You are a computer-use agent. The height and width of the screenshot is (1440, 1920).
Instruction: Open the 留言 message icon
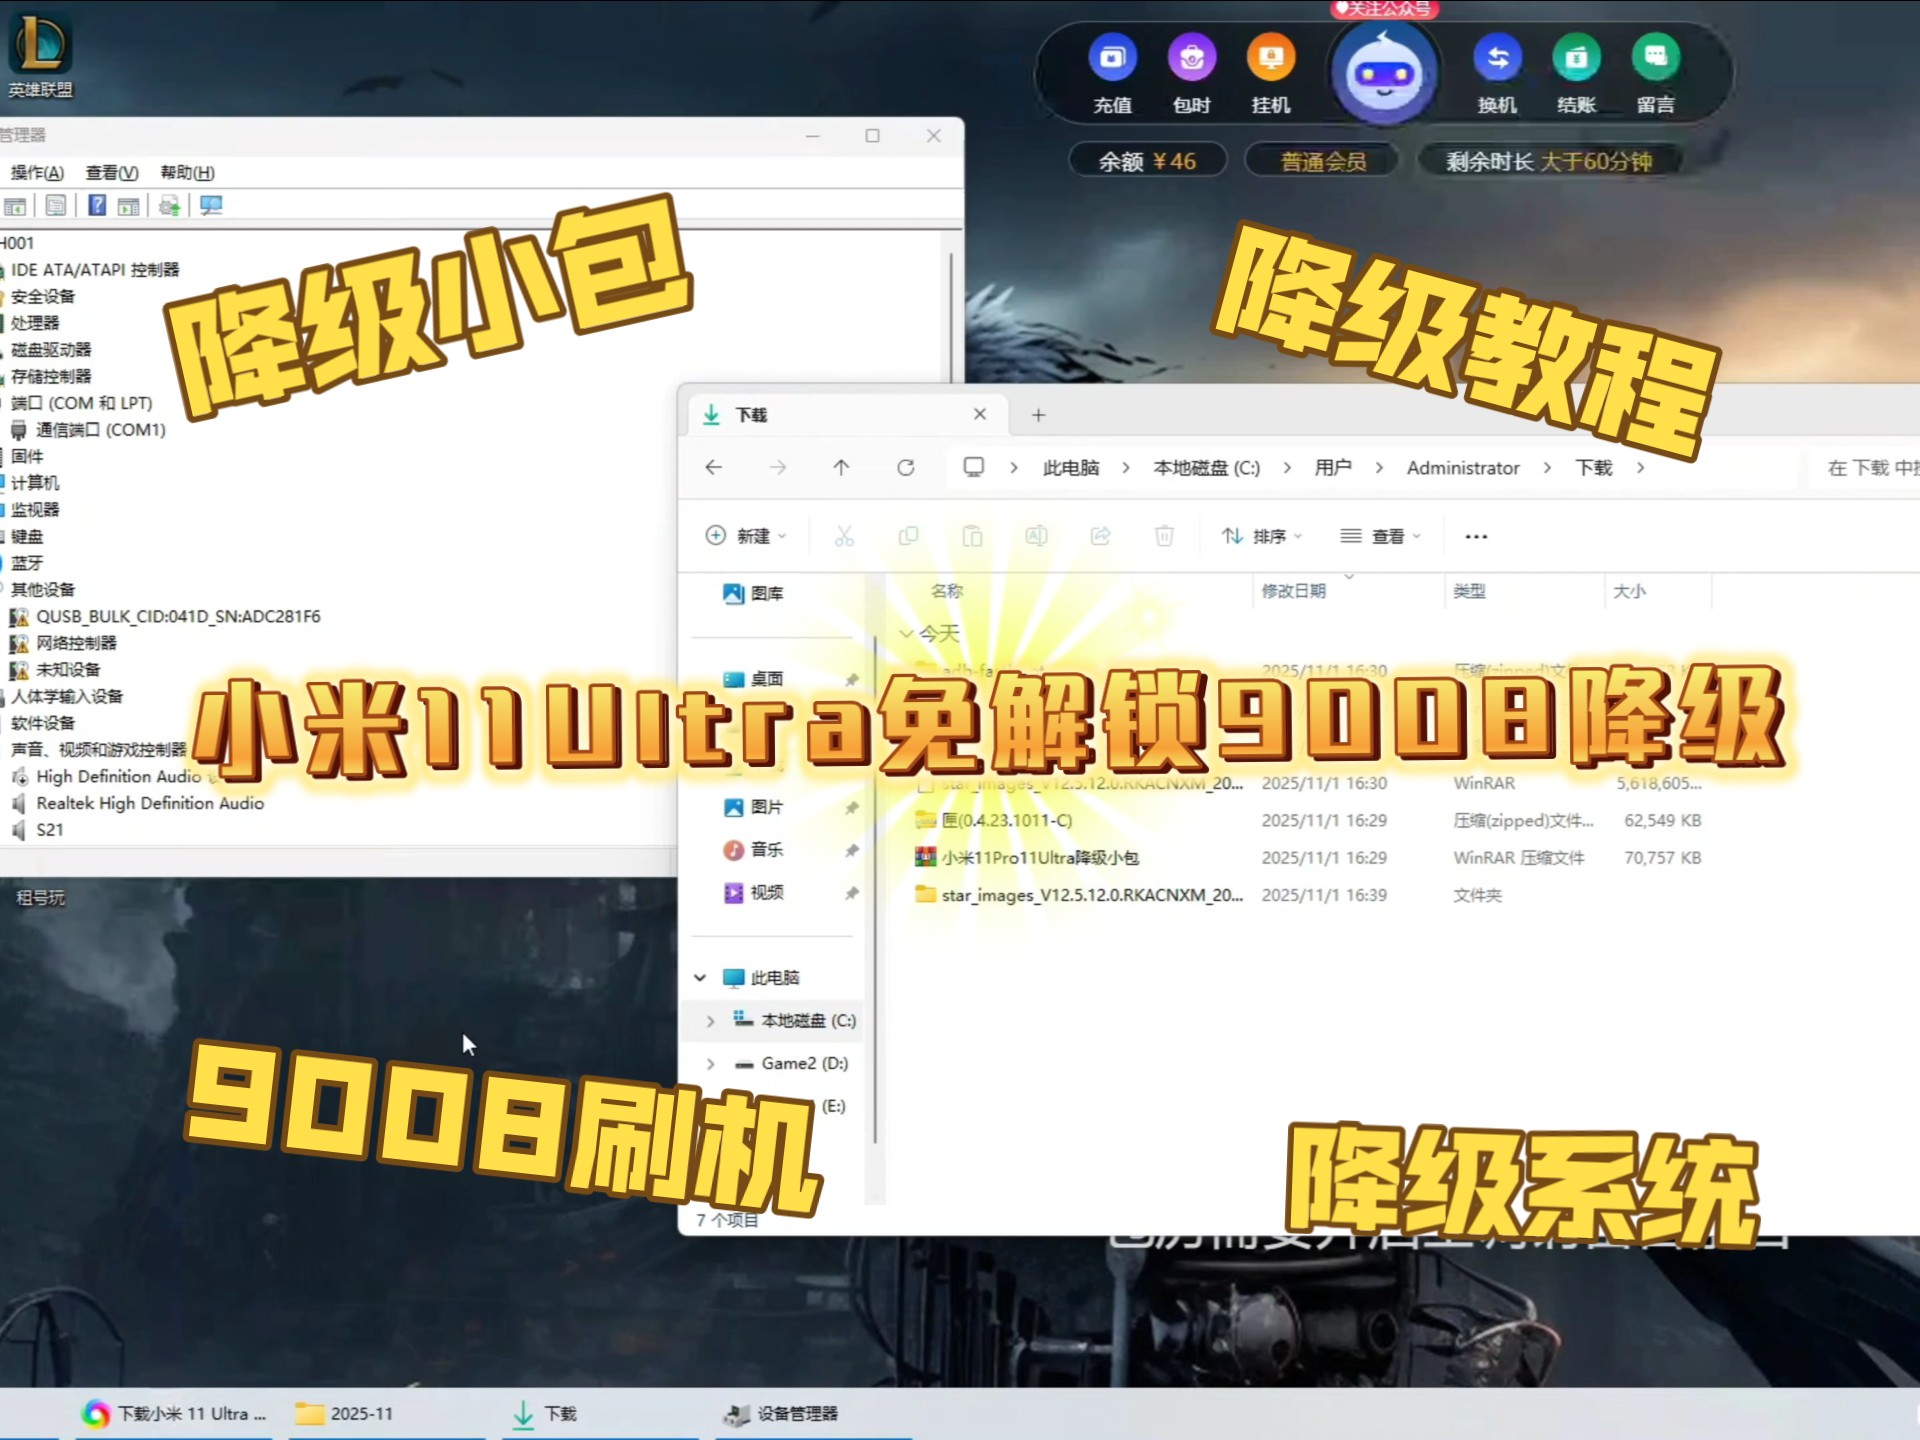1655,59
